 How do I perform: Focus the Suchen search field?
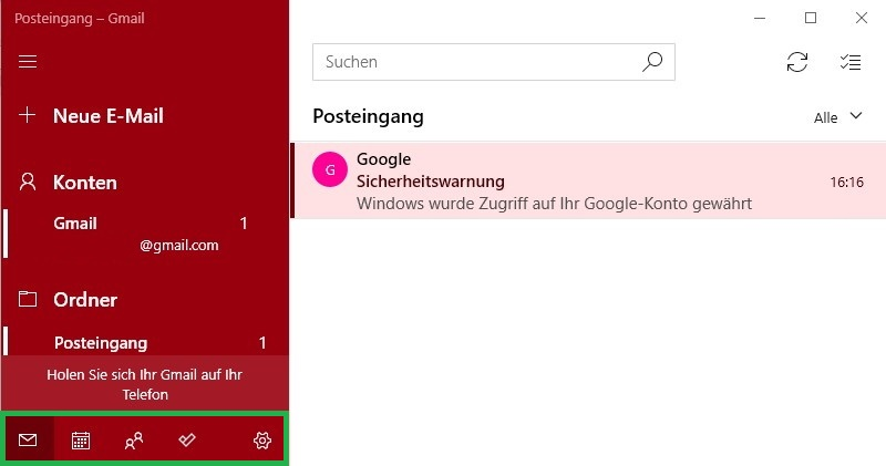click(493, 62)
